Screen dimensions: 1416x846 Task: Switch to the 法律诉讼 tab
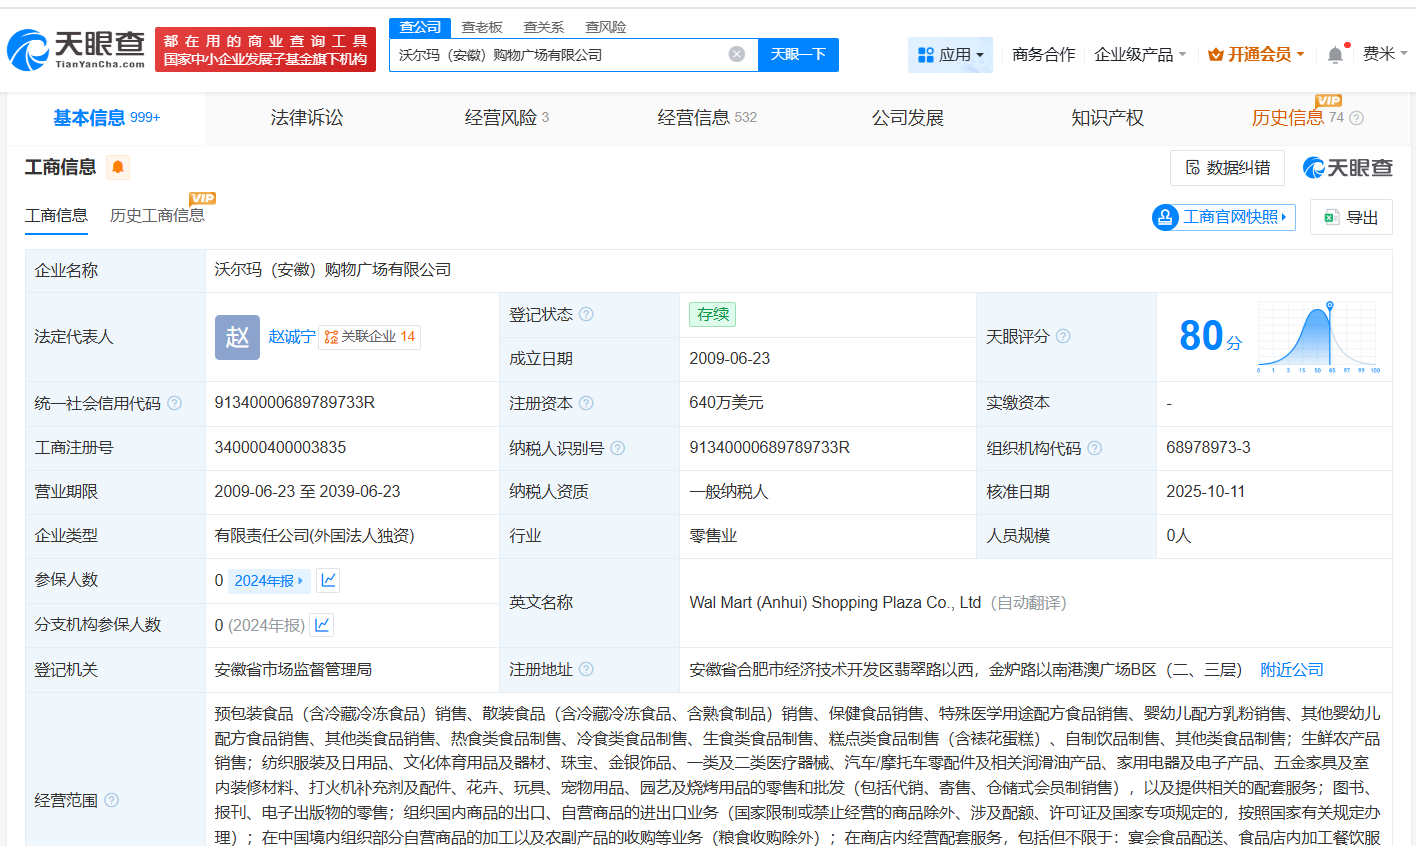[306, 117]
